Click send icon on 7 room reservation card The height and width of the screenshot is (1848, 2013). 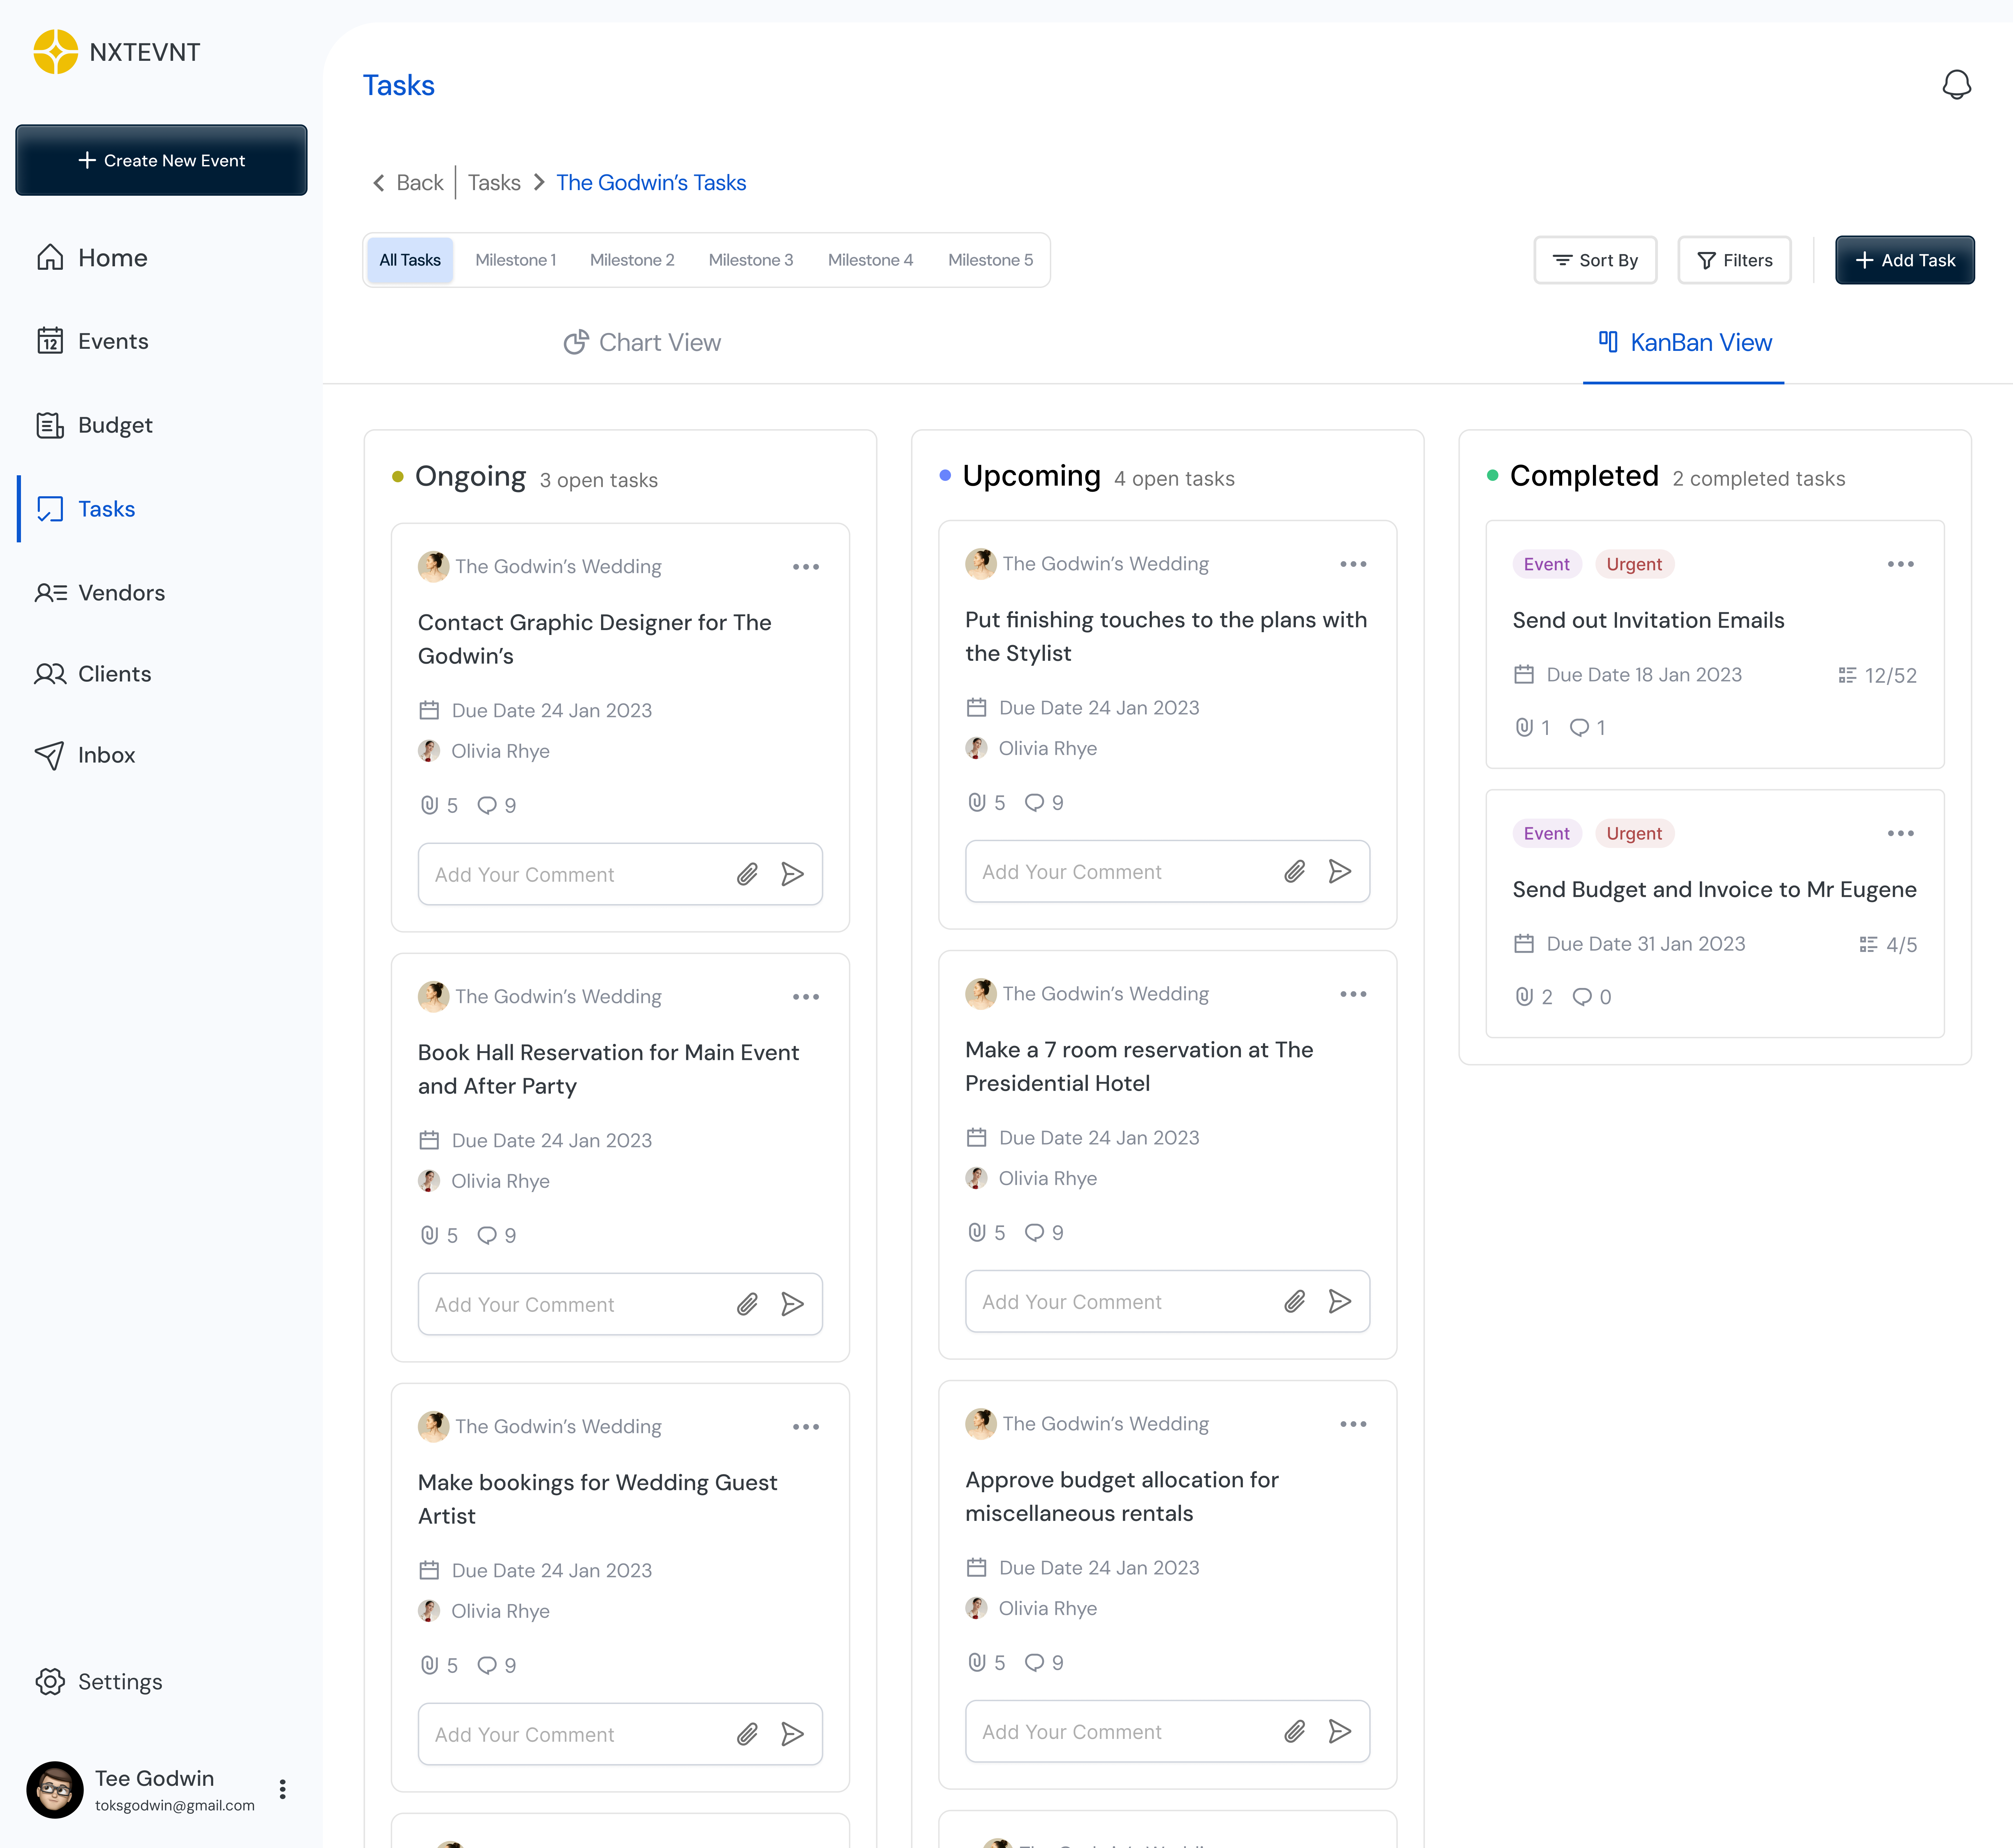(1339, 1301)
